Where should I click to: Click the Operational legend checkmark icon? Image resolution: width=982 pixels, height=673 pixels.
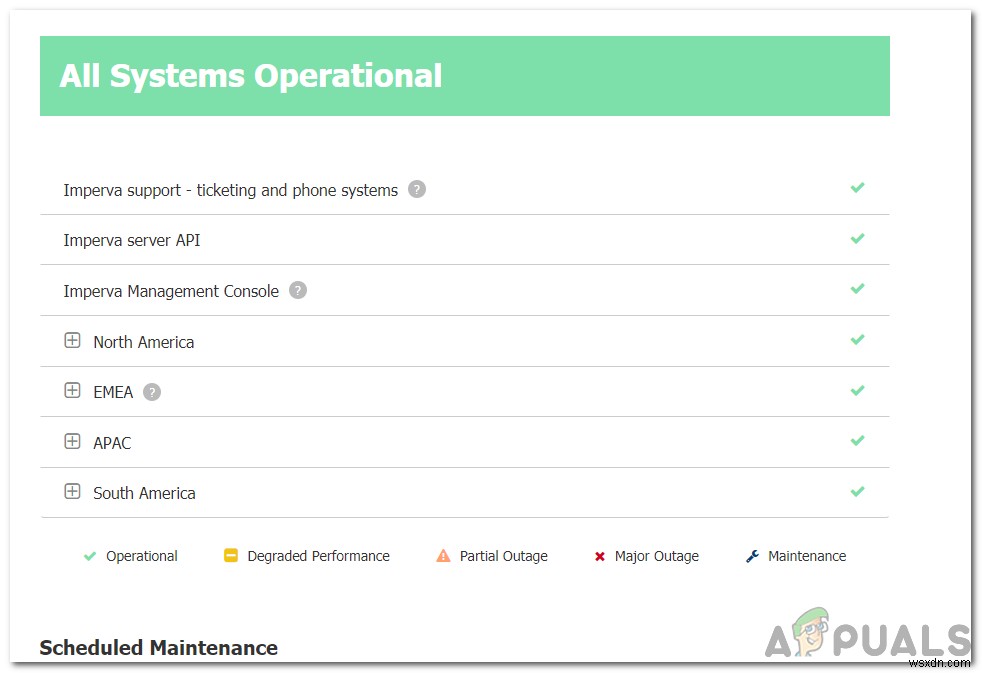(90, 556)
